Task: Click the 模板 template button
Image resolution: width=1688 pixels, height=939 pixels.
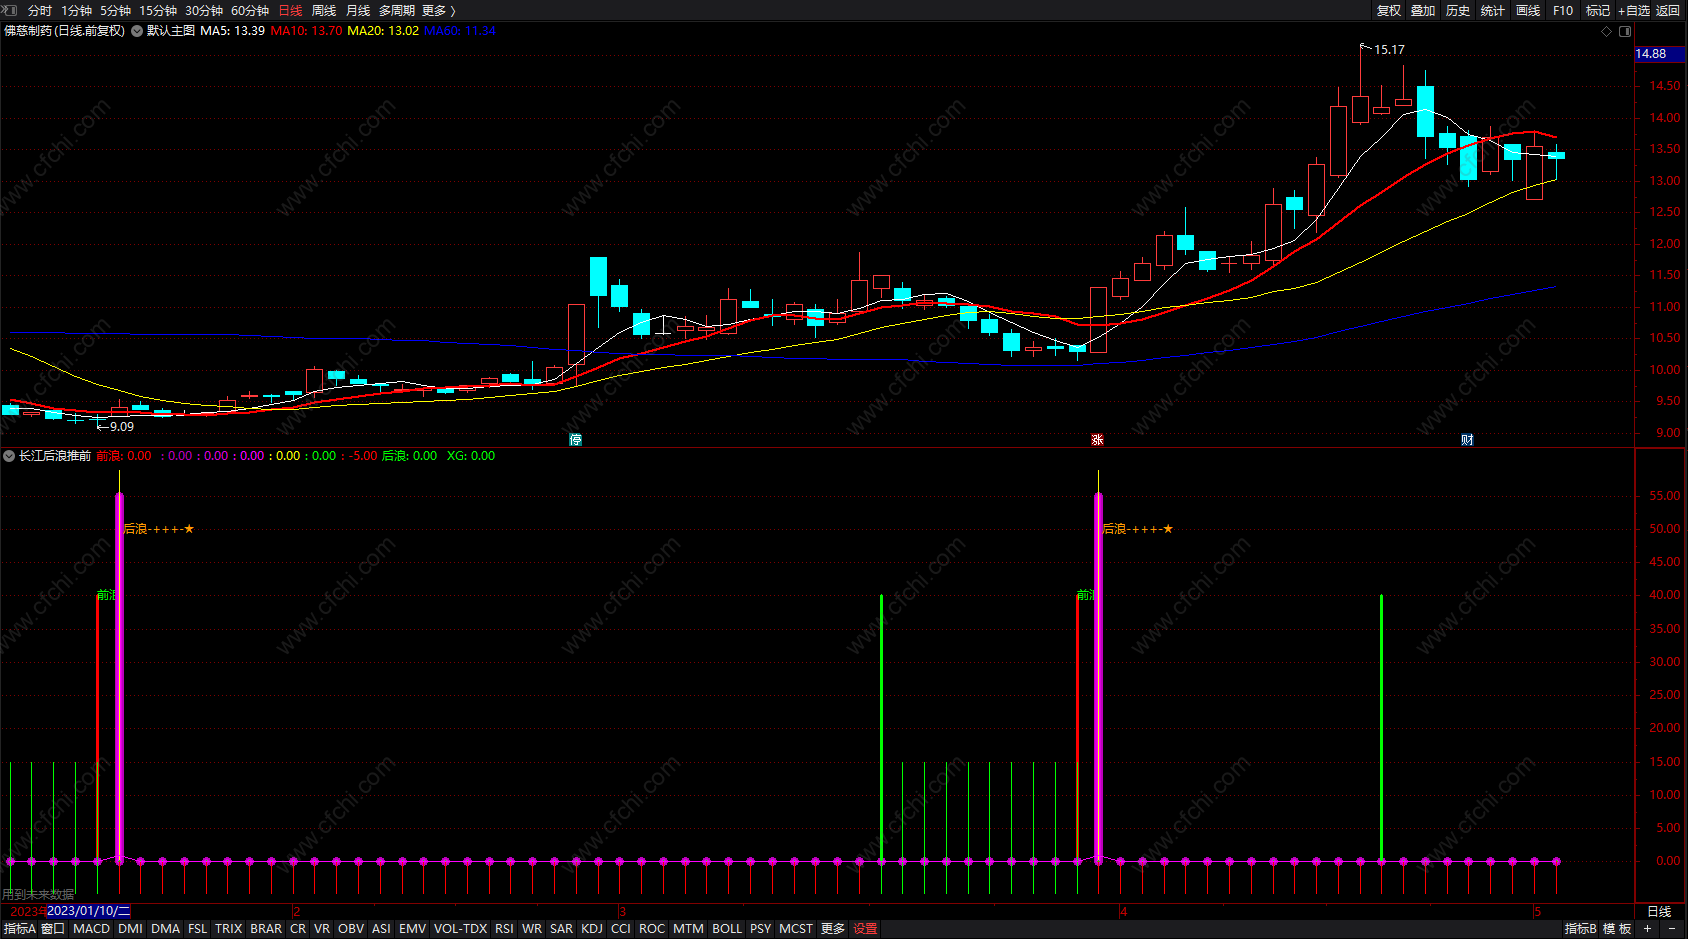Action: point(1617,929)
